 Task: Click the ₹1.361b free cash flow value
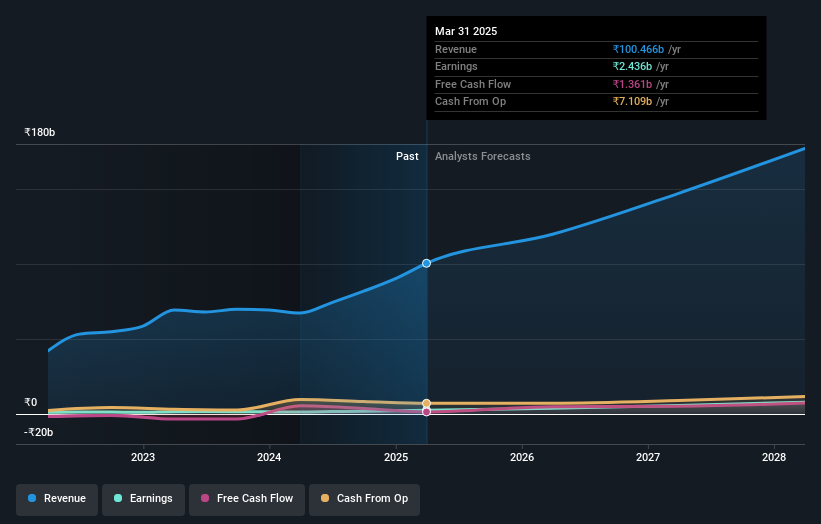[x=633, y=84]
